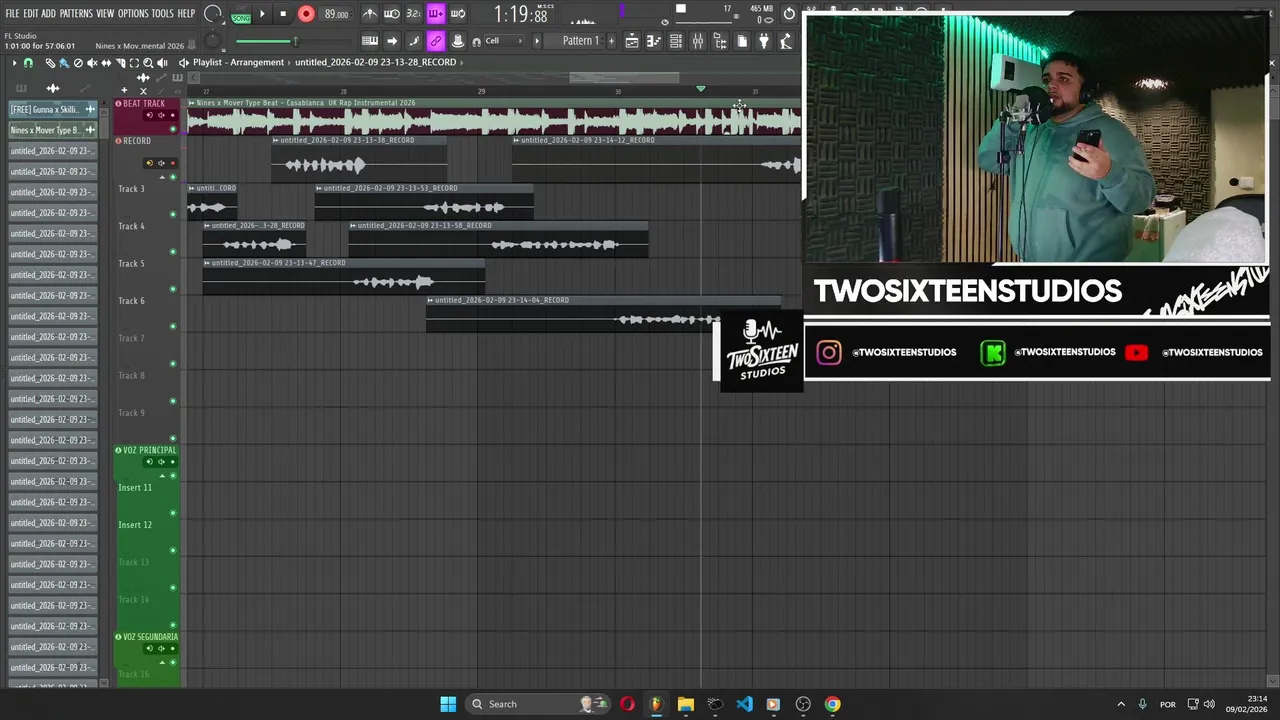
Task: Open the HELP menu
Action: pyautogui.click(x=186, y=13)
